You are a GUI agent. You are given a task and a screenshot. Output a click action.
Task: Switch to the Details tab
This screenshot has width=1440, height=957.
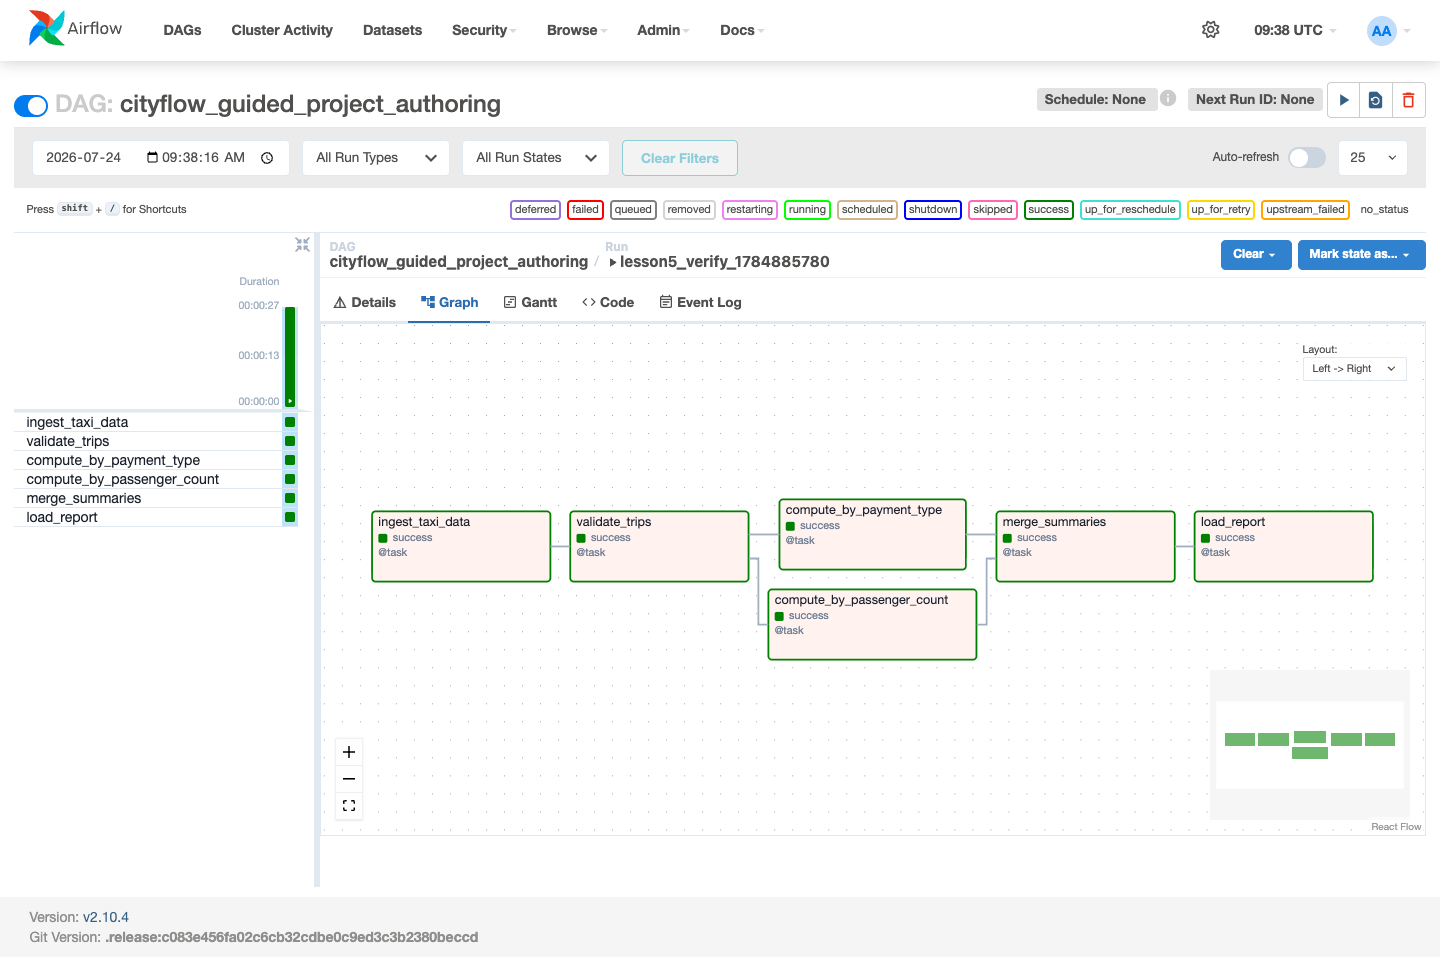click(x=365, y=302)
